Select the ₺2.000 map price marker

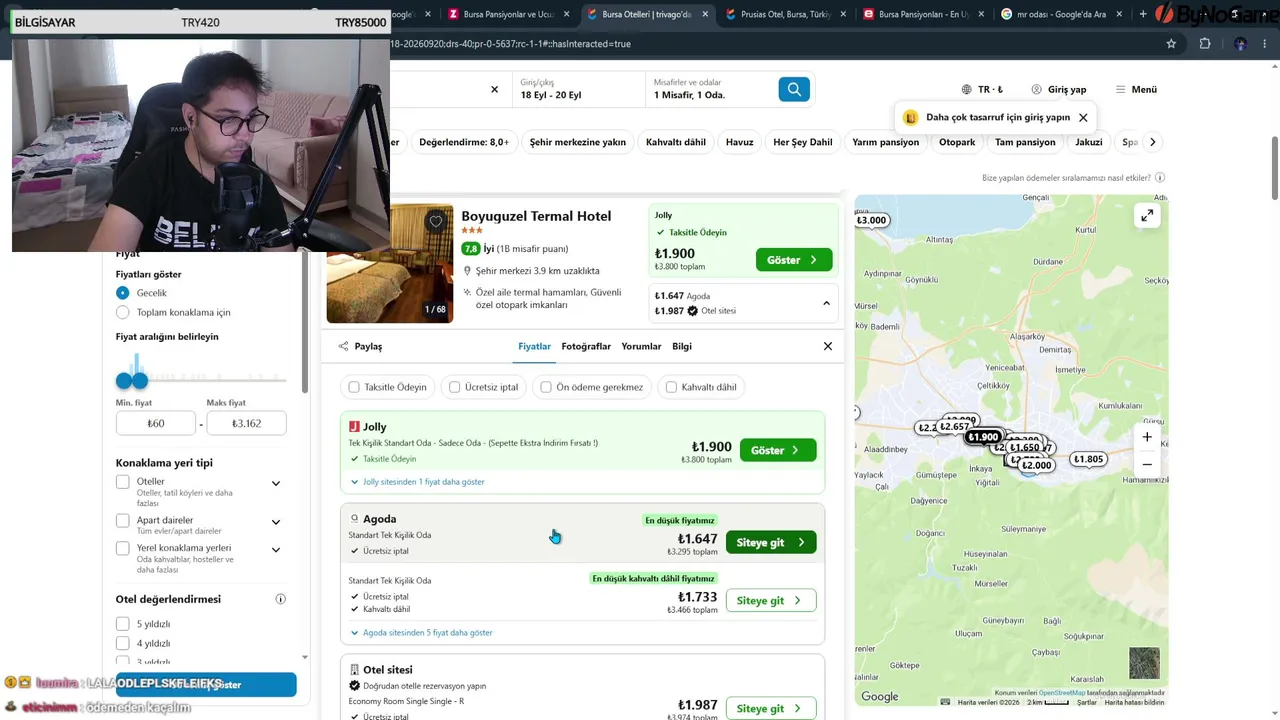click(x=1037, y=465)
